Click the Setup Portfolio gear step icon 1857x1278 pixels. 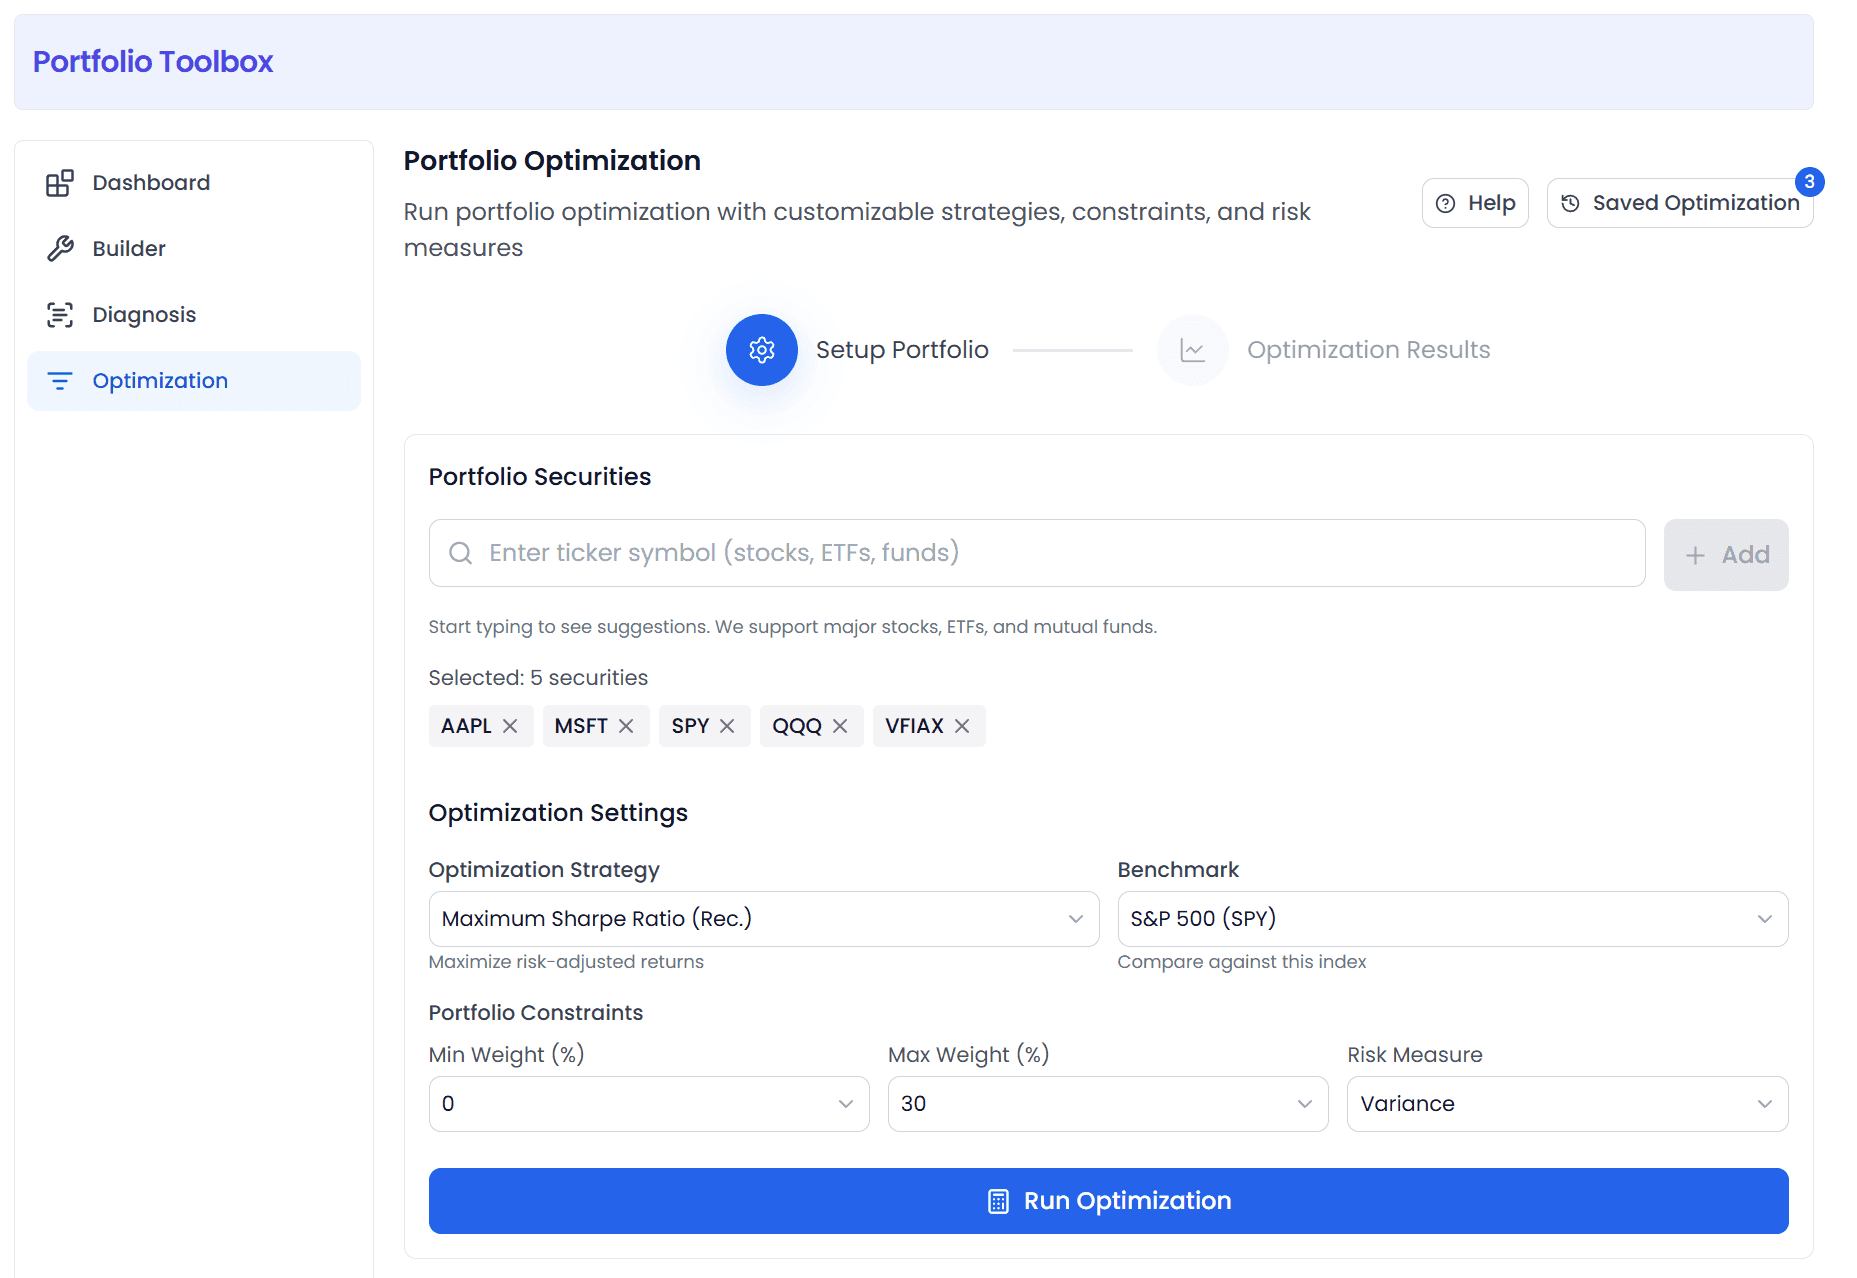click(x=762, y=350)
